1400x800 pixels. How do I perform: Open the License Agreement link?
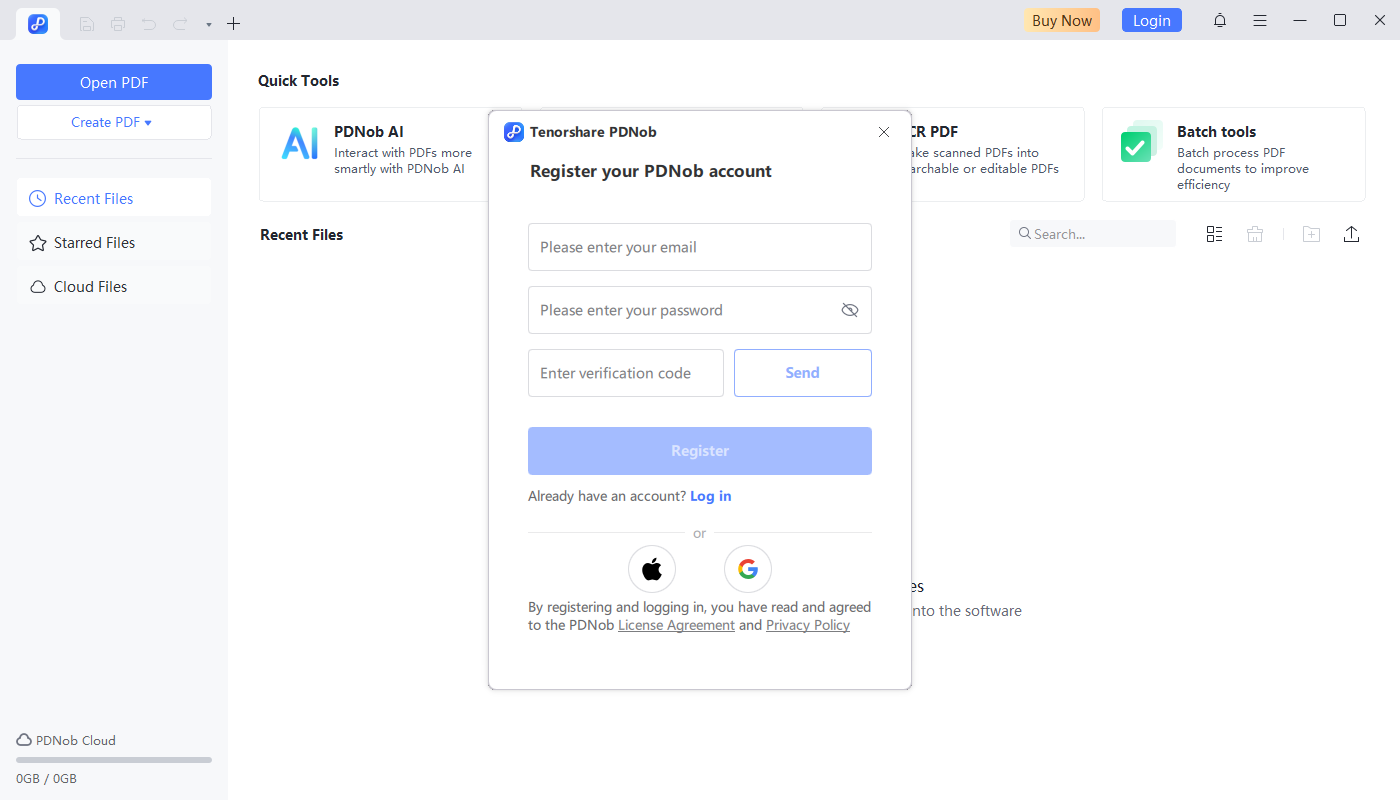coord(676,625)
